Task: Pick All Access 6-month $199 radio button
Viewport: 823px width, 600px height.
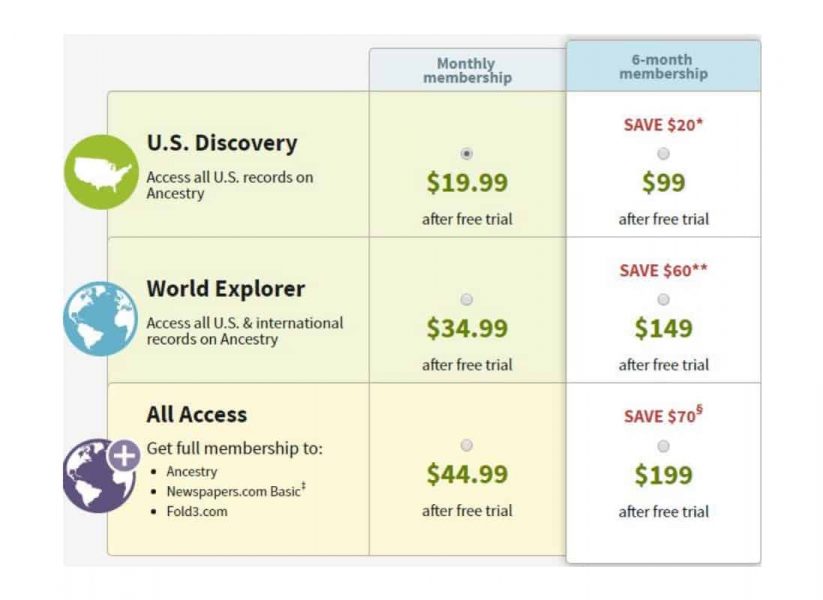Action: pos(664,446)
